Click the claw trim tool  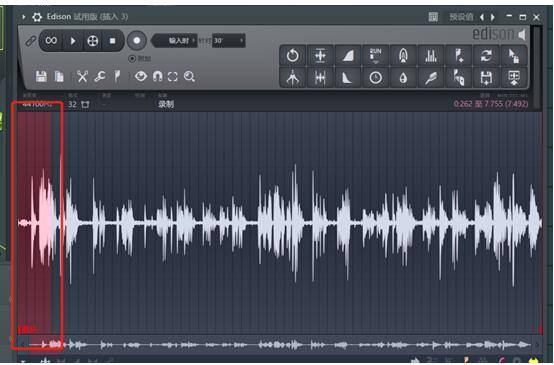pyautogui.click(x=293, y=78)
